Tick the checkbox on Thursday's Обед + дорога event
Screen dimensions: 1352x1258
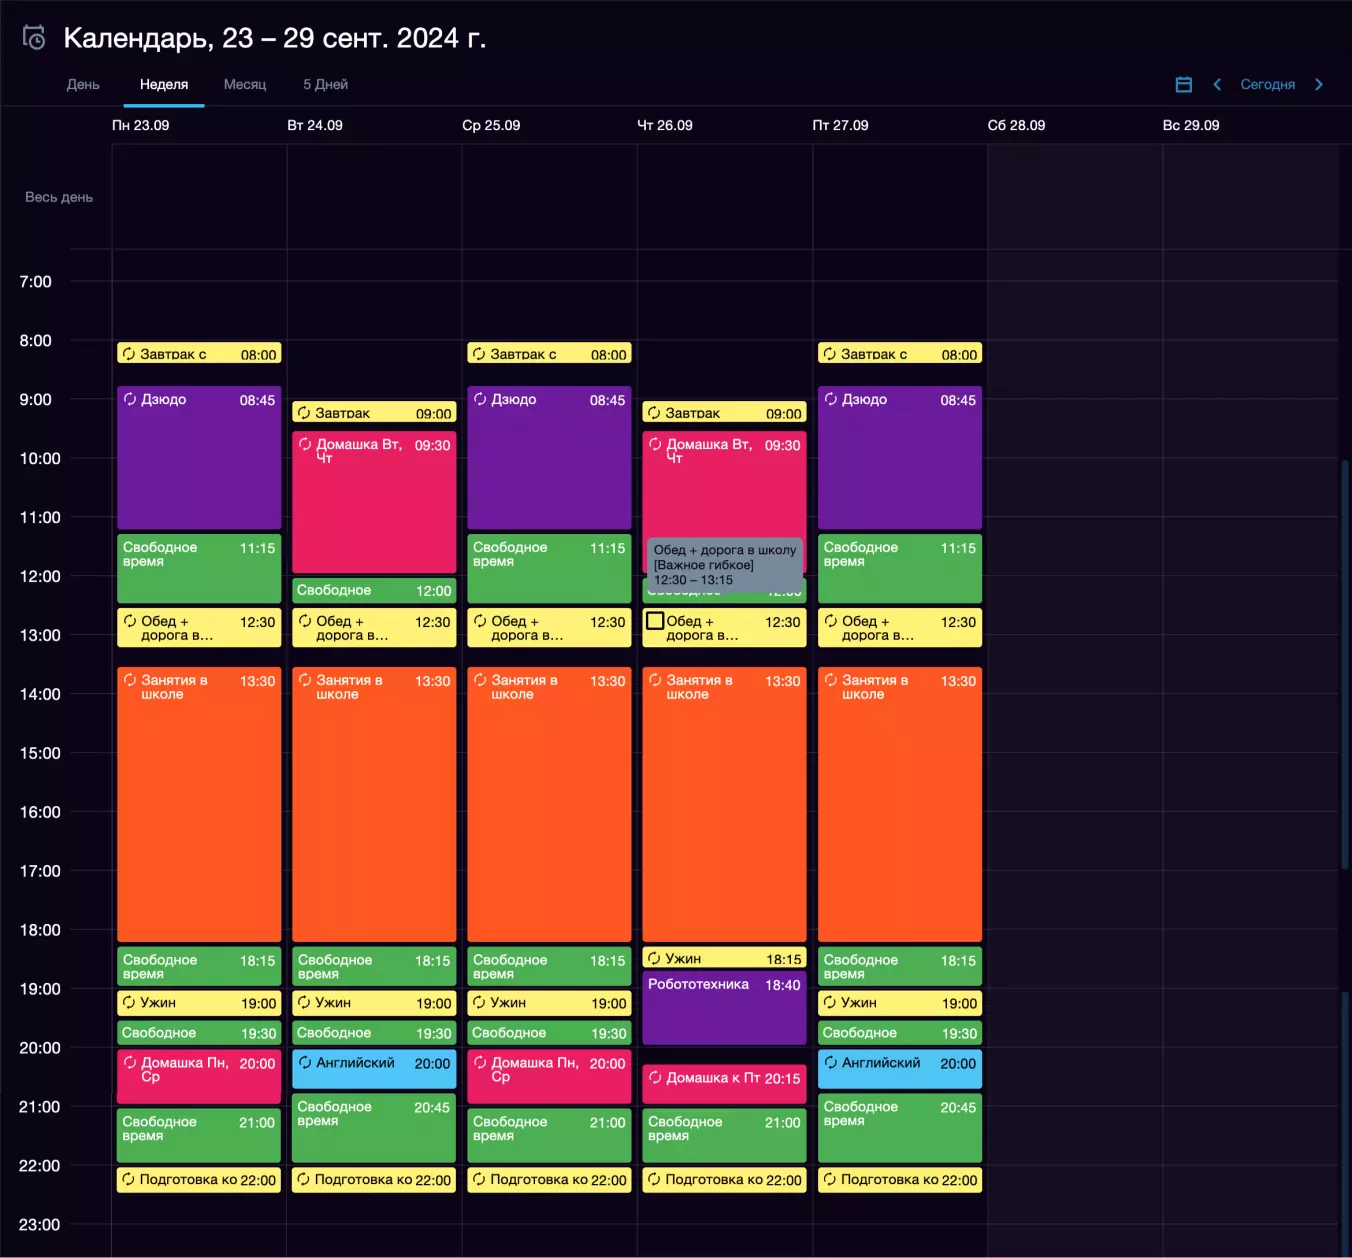[x=655, y=621]
